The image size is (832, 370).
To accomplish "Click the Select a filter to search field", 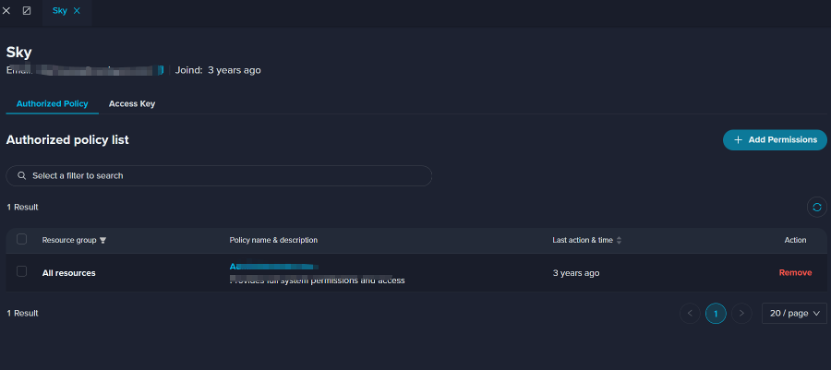I will point(219,176).
